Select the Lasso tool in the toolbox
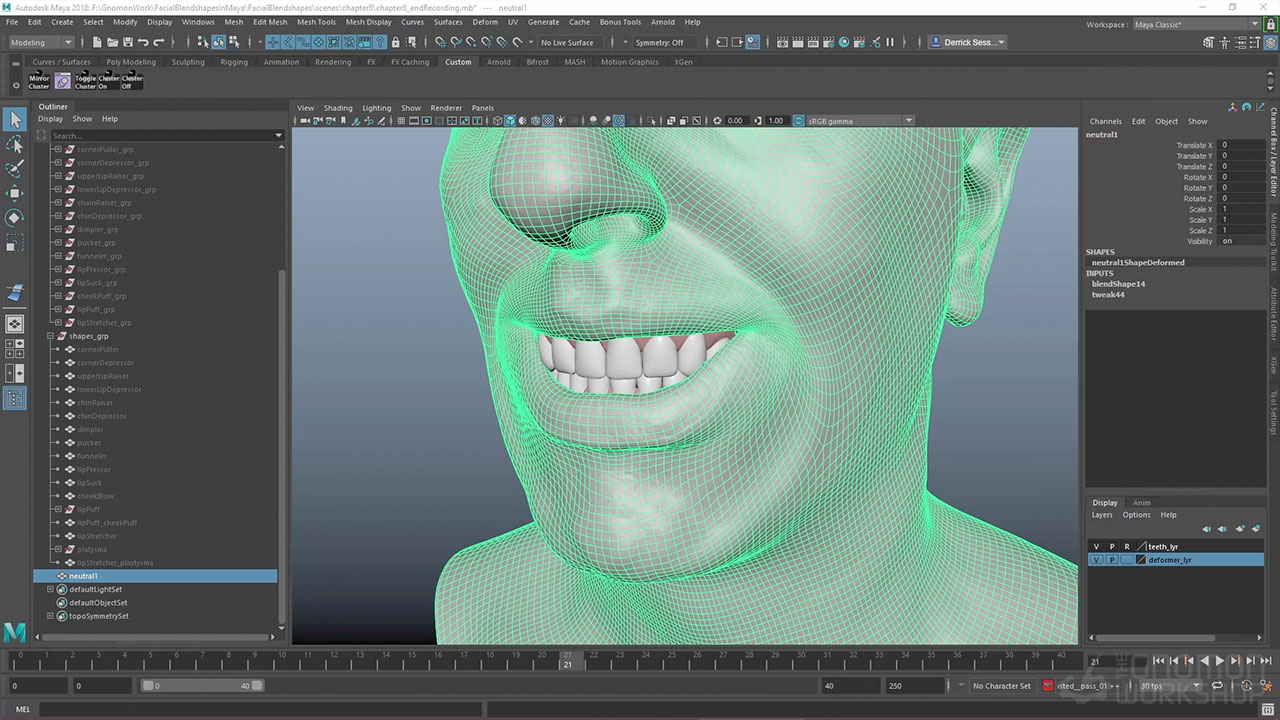Screen dimensions: 1280x720 tap(15, 144)
